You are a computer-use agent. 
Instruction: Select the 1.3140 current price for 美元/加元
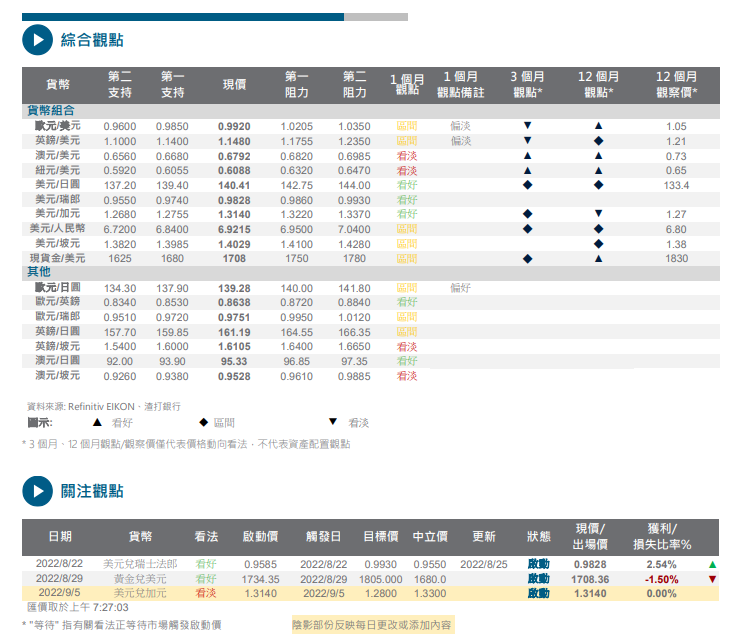coord(234,214)
